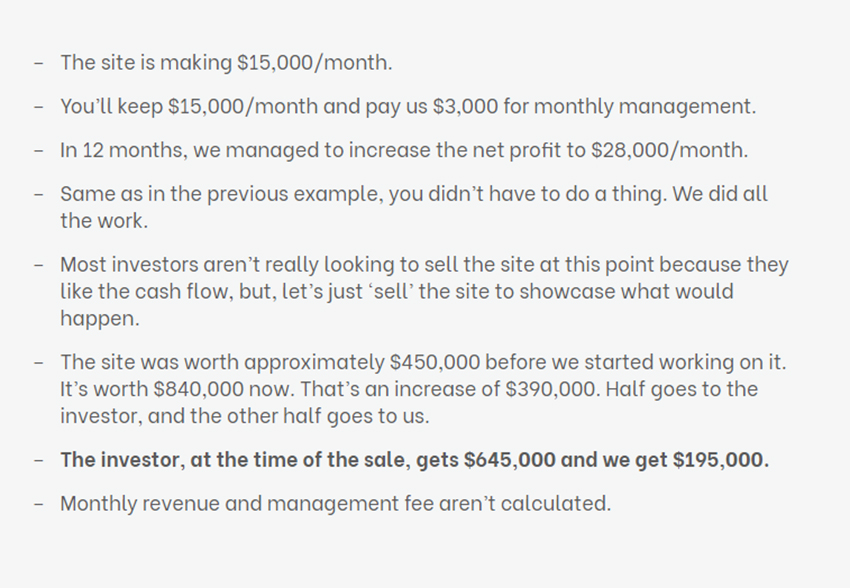Screen dimensions: 850x588
Task: Click the dash bullet before "The site is making"
Action: point(38,63)
